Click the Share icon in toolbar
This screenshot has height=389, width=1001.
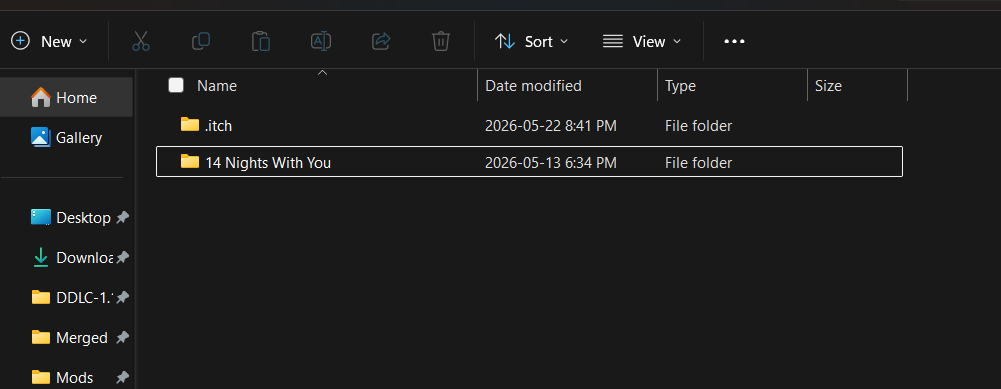point(380,42)
